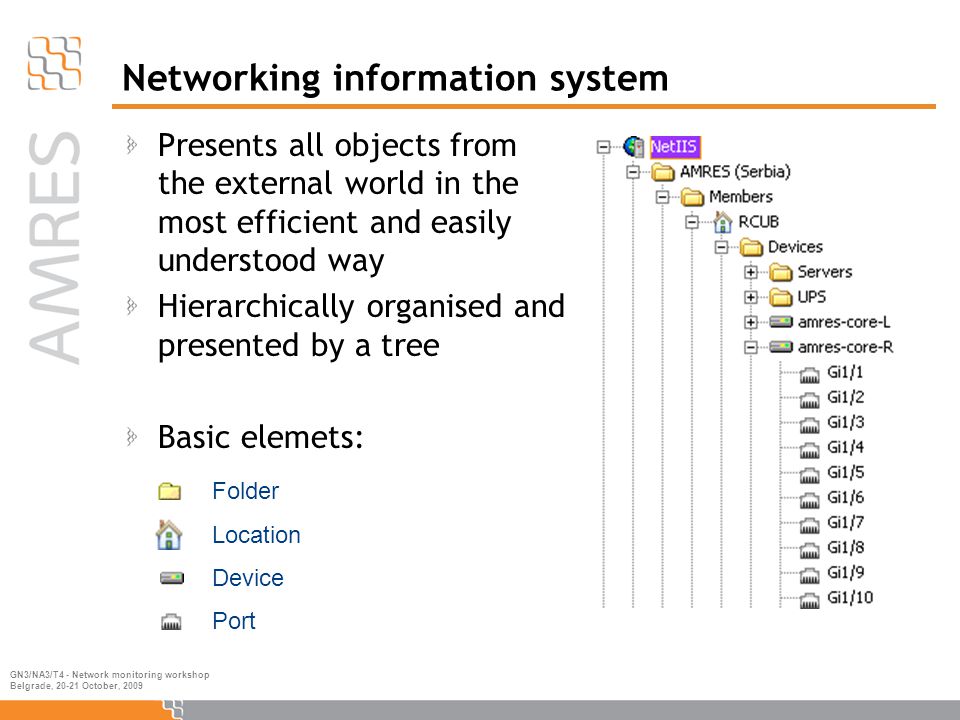This screenshot has width=960, height=720.
Task: Click the Devices folder icon in tree
Action: pos(751,247)
